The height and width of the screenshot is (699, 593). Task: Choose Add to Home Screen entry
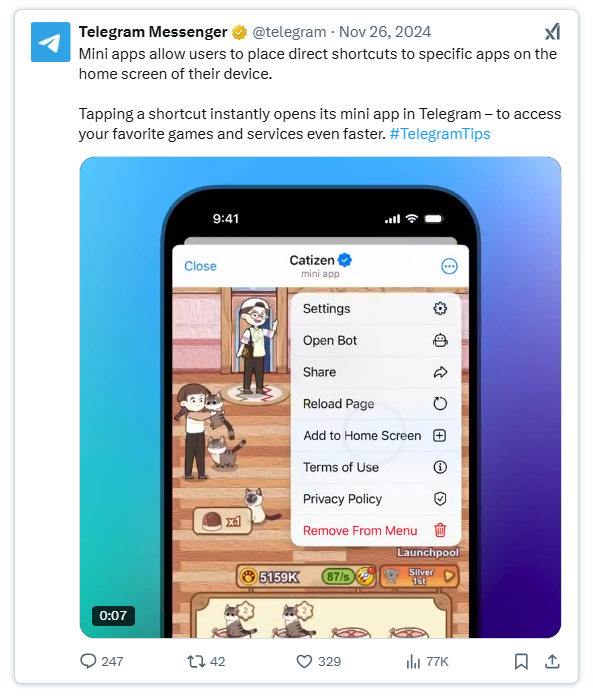375,436
